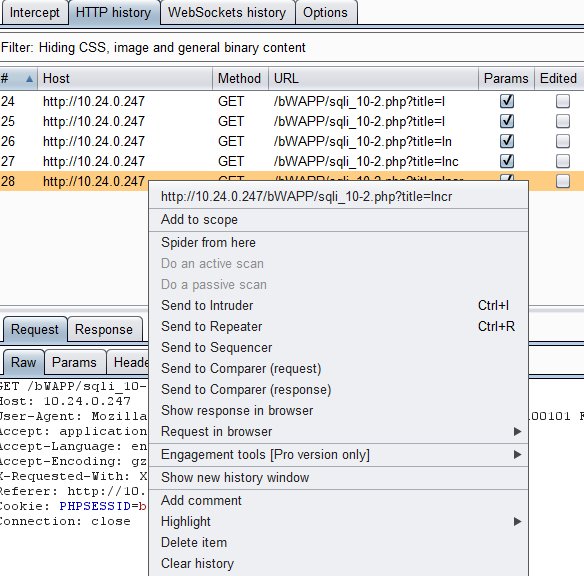The image size is (584, 576).
Task: Sort by the Edited column header
Action: [559, 79]
